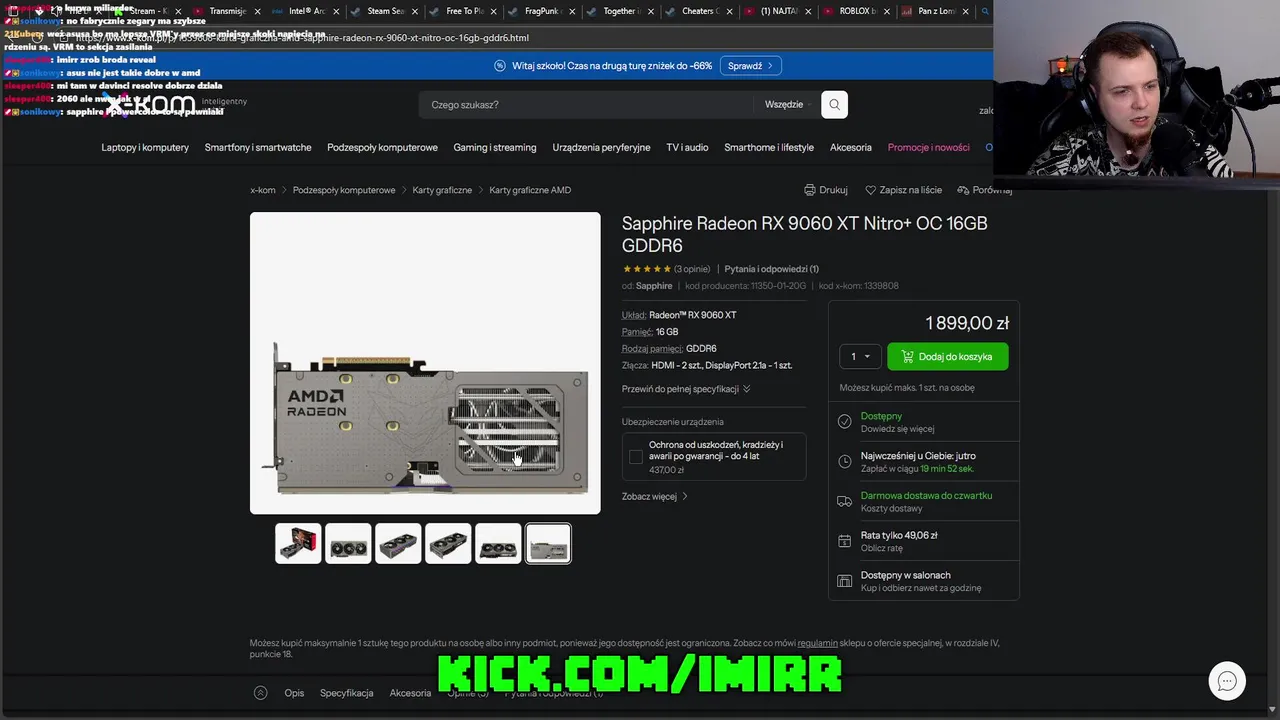Select the second thumbnail showing front fans
The width and height of the screenshot is (1280, 720).
tap(348, 544)
